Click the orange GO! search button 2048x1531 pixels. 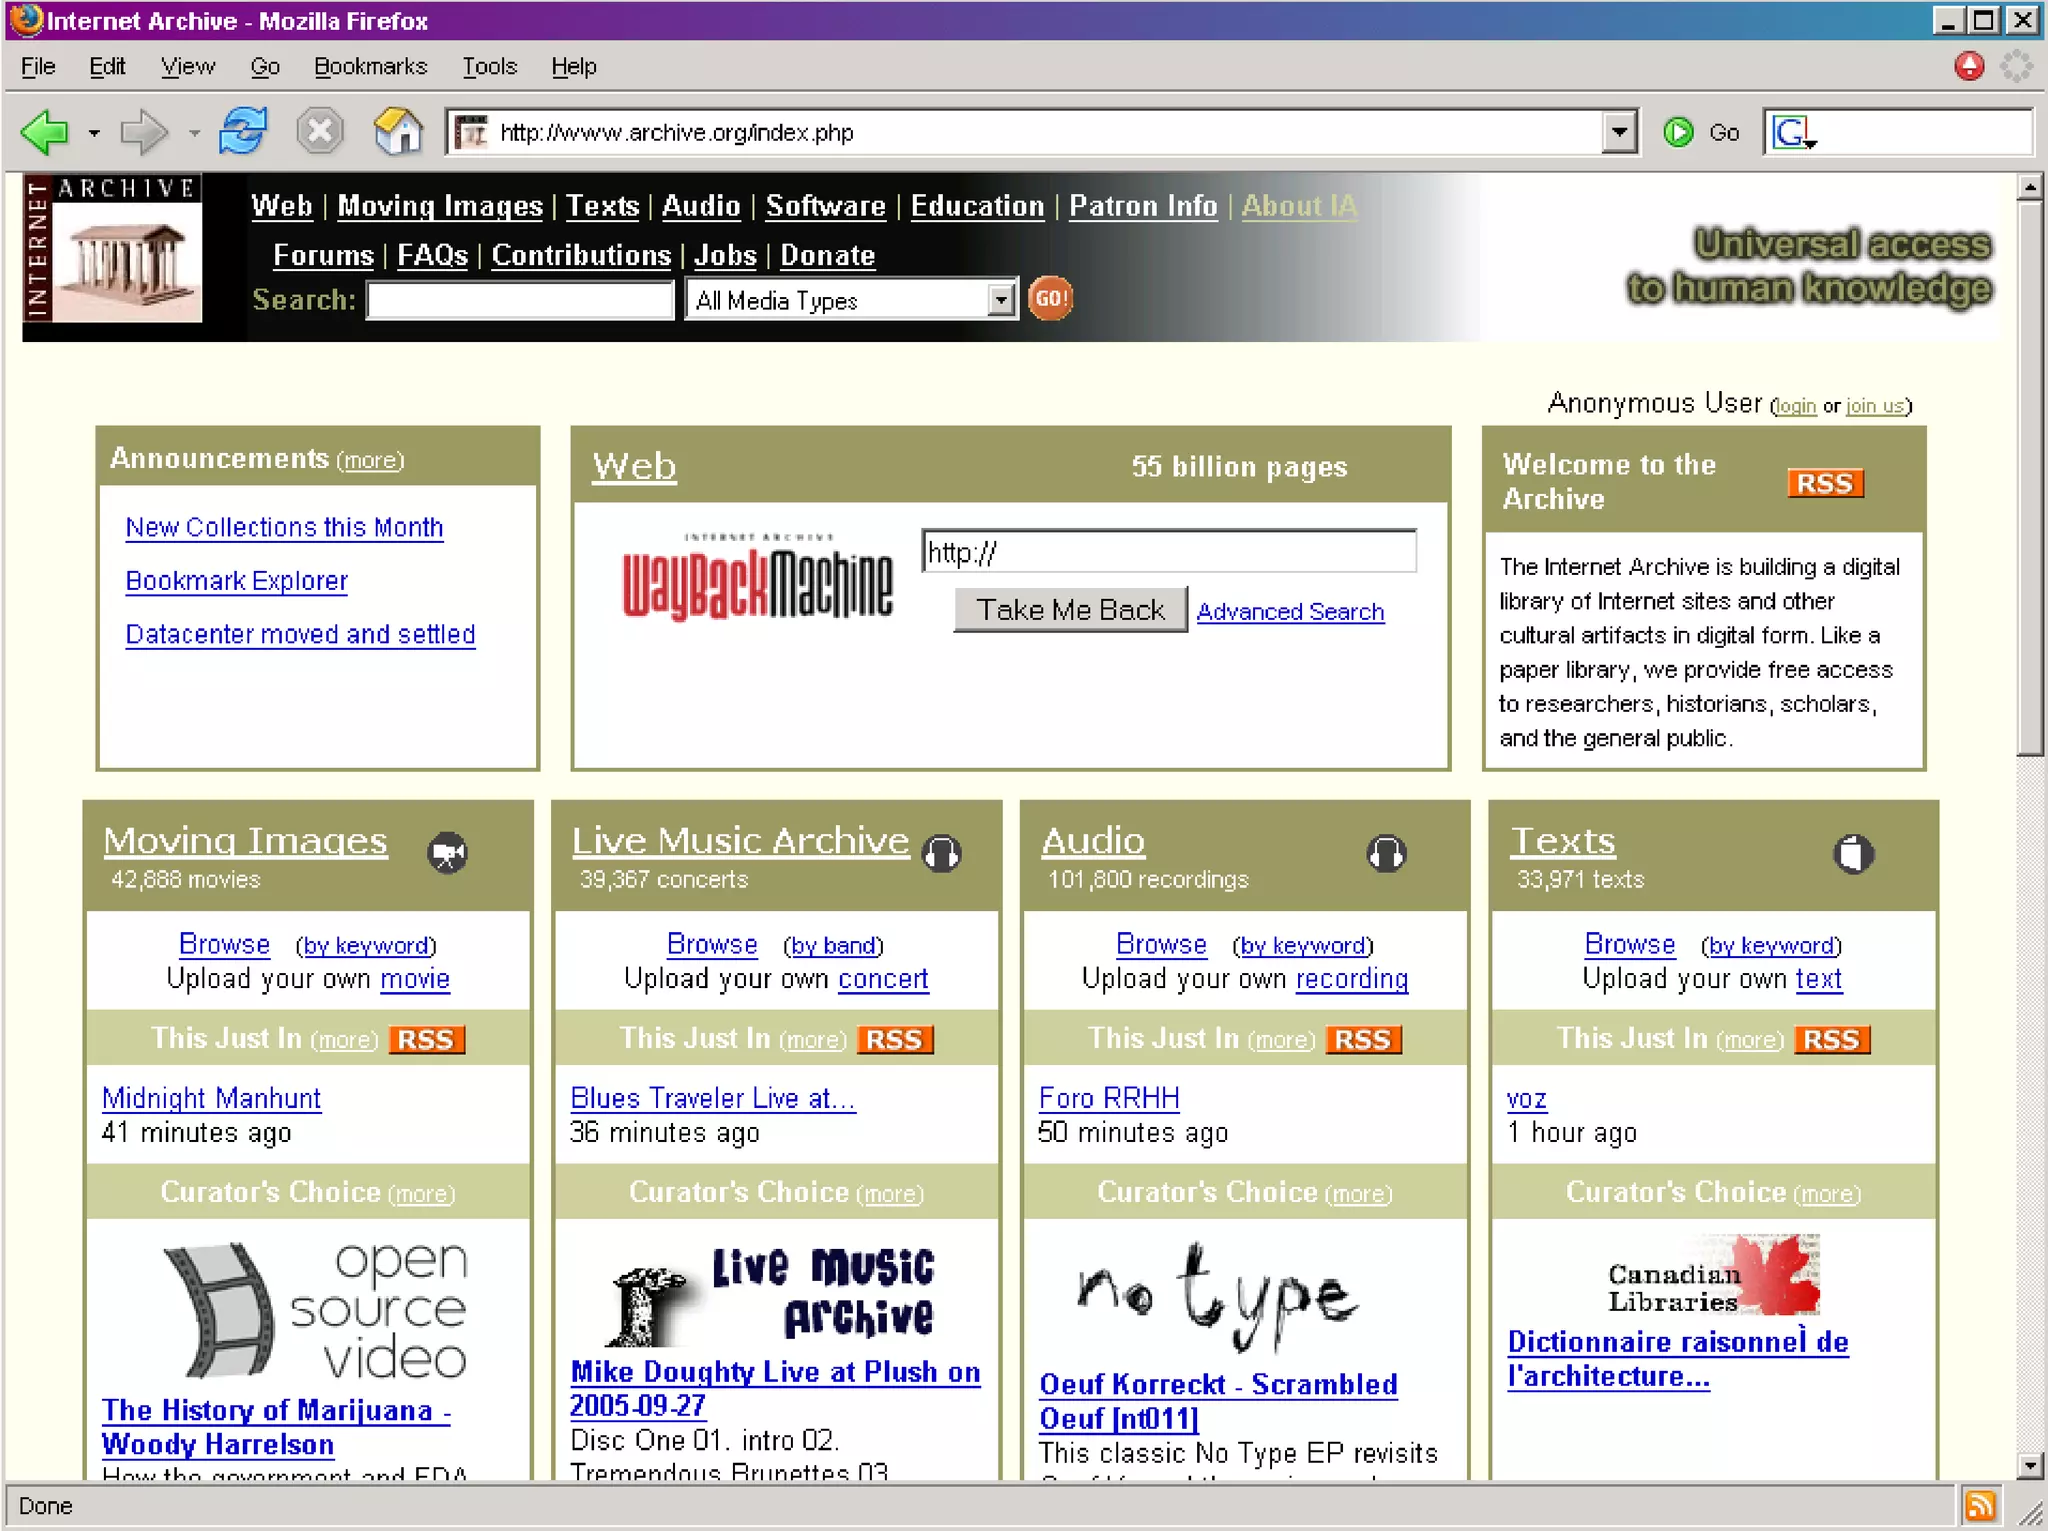click(1050, 299)
